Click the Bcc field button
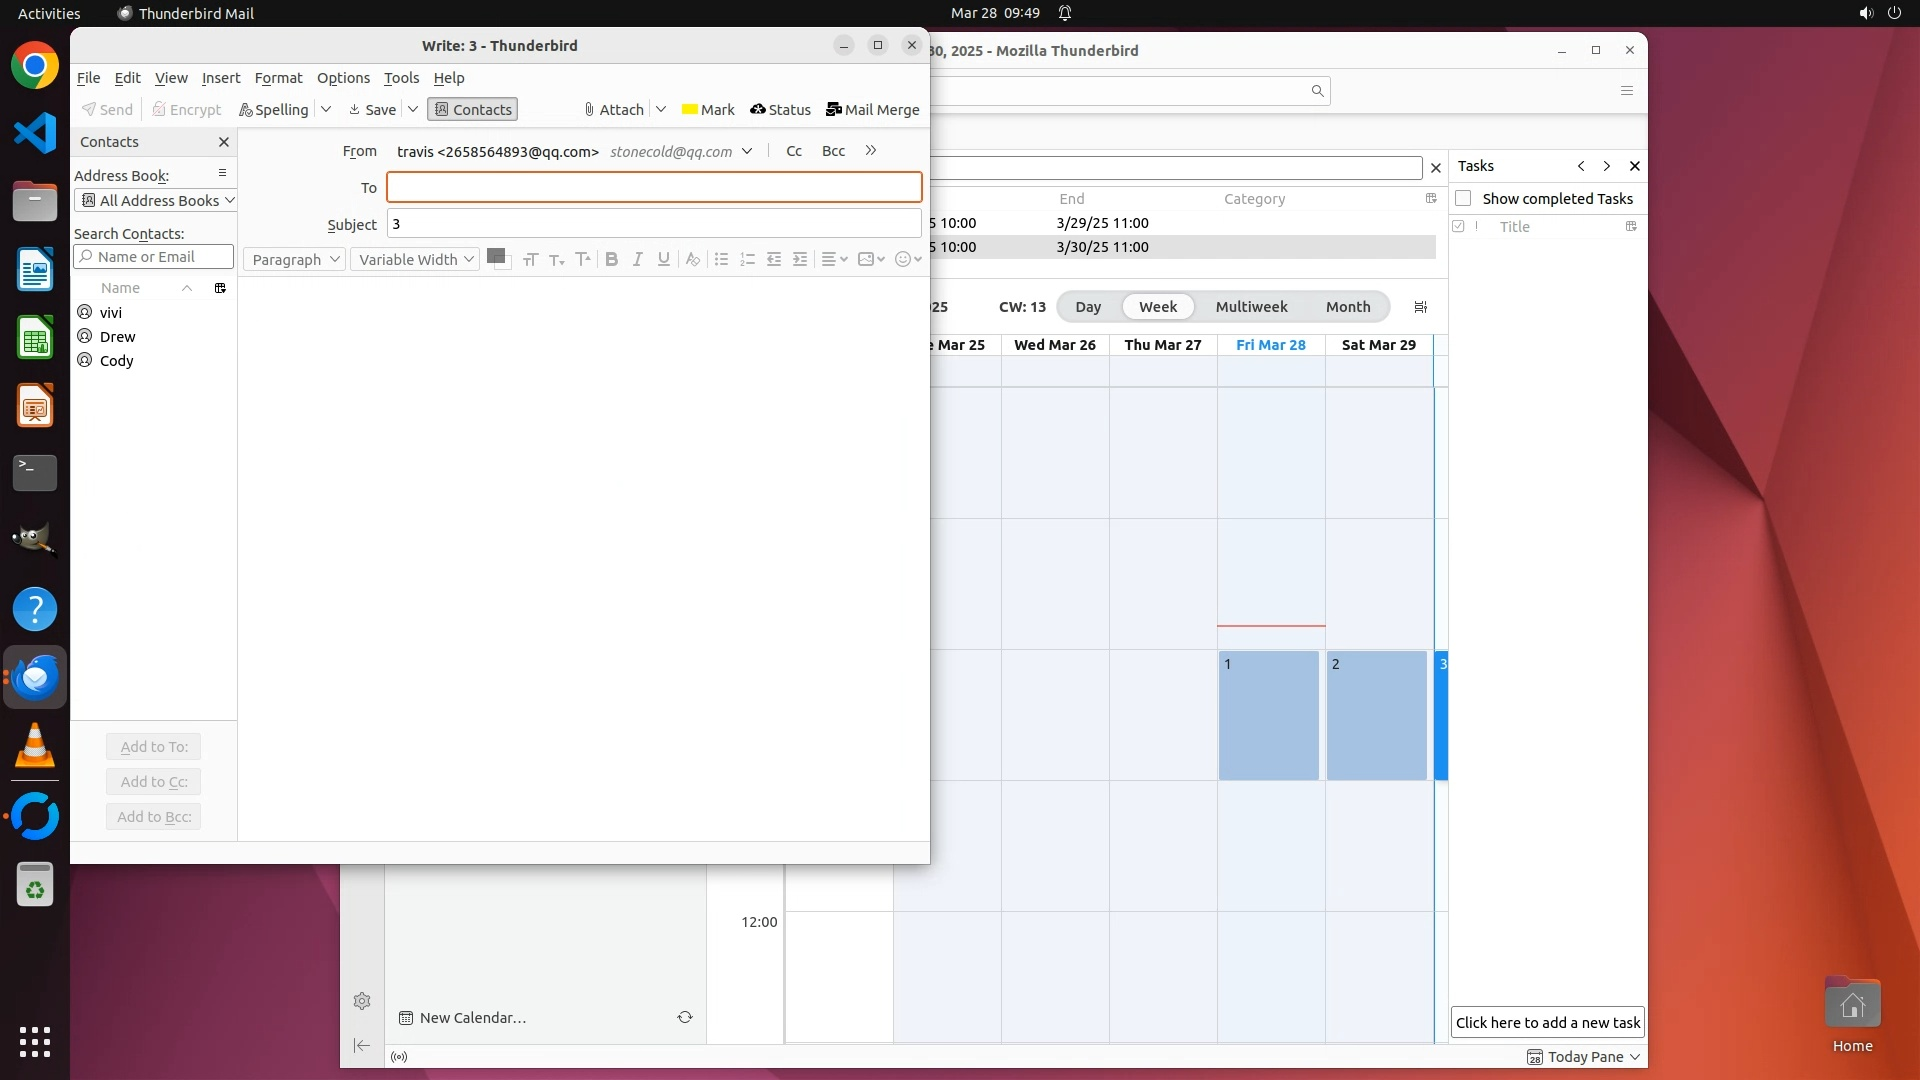Image resolution: width=1920 pixels, height=1080 pixels. point(833,151)
